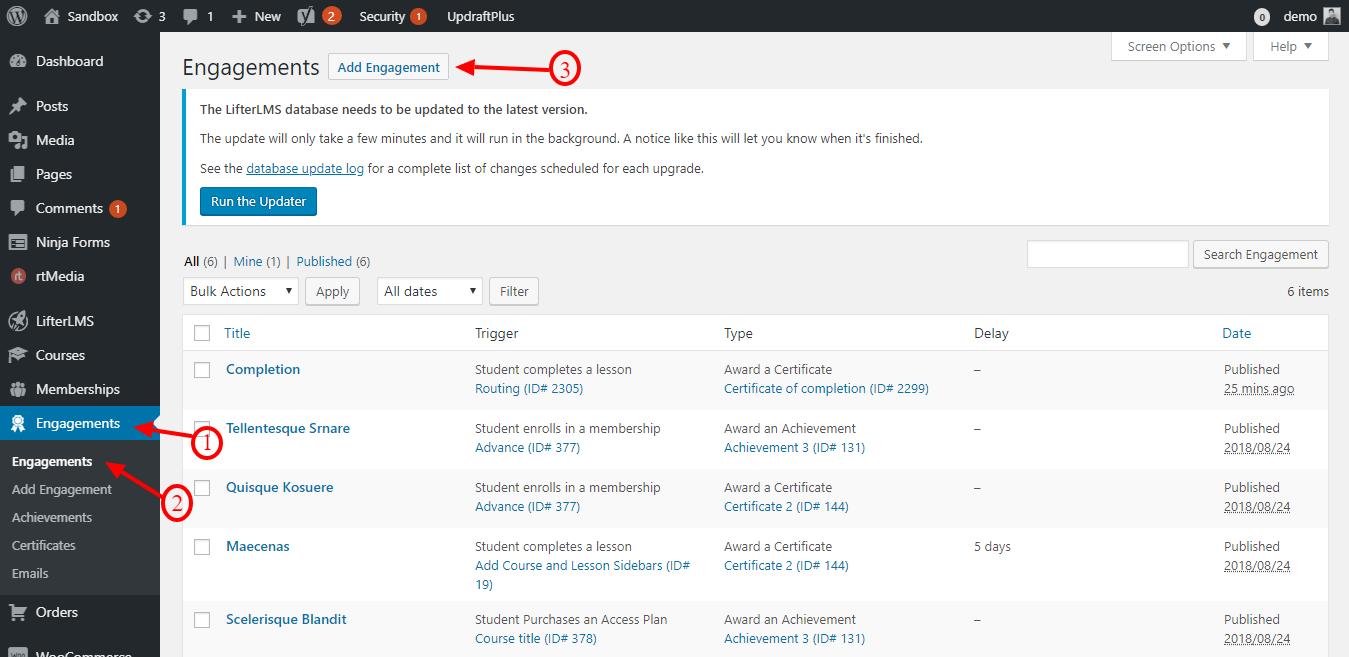Open Certificates submenu item
This screenshot has height=657, width=1349.
tap(44, 545)
